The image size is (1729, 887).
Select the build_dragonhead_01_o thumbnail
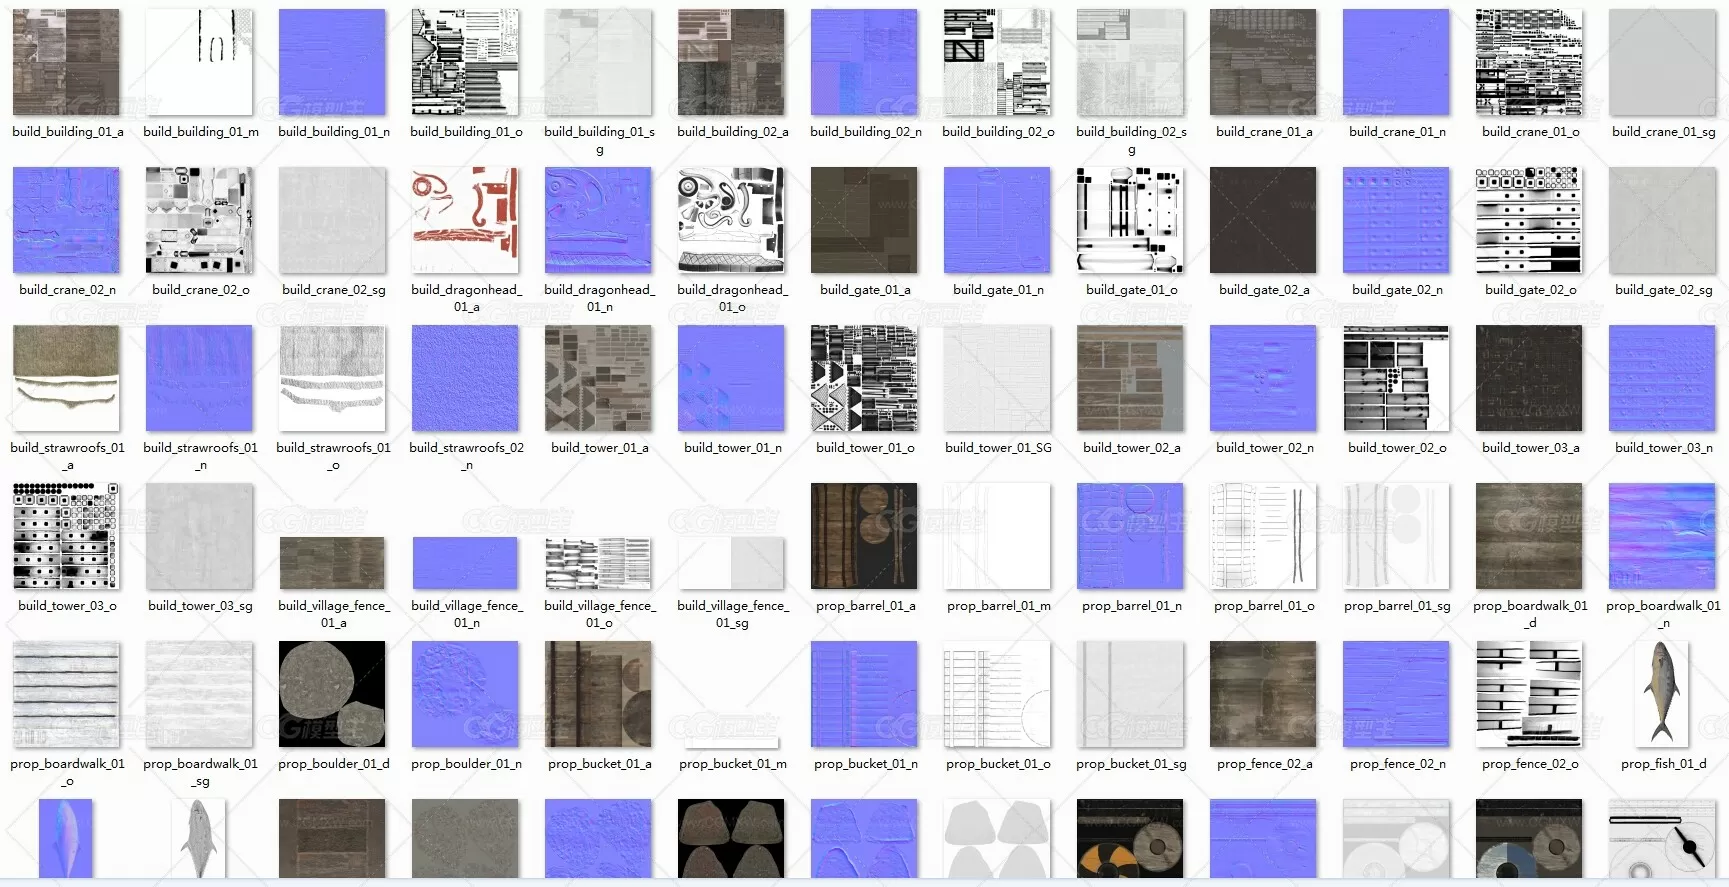coord(731,220)
